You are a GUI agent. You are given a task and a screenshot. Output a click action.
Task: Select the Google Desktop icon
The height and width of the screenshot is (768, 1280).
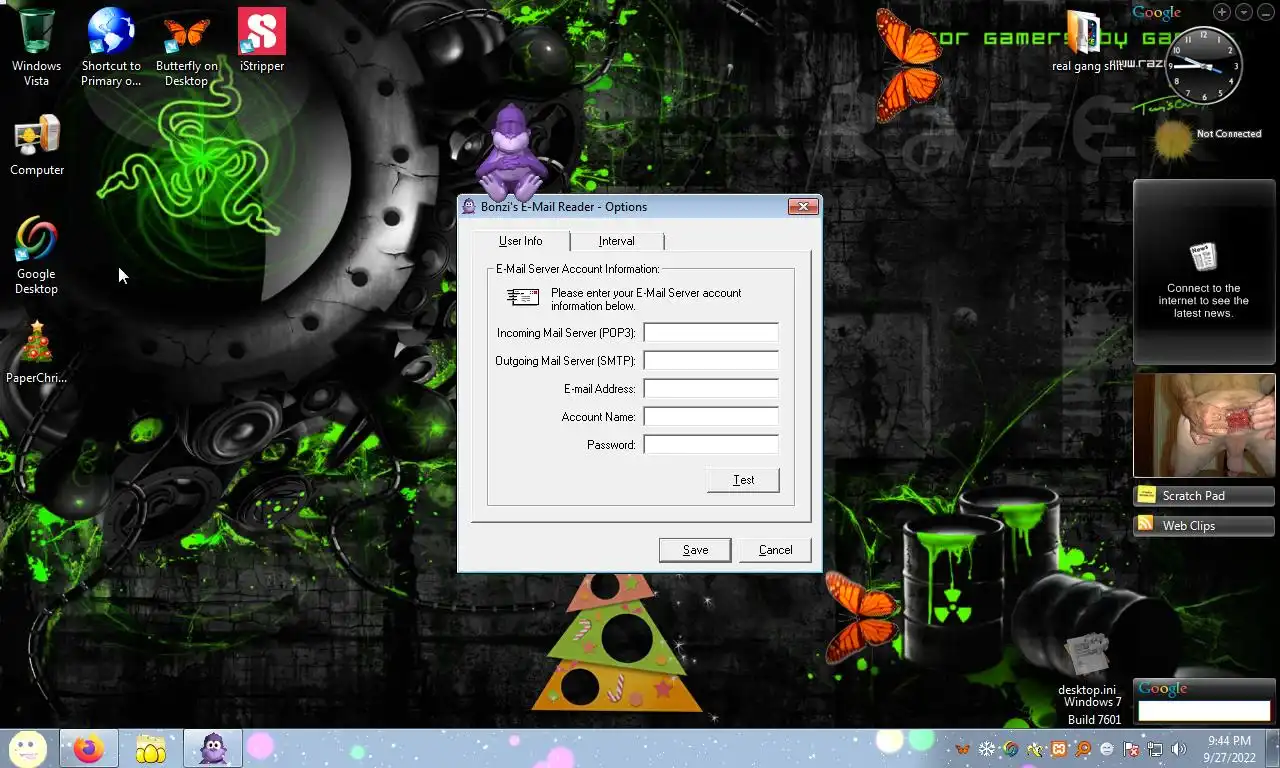[x=36, y=255]
